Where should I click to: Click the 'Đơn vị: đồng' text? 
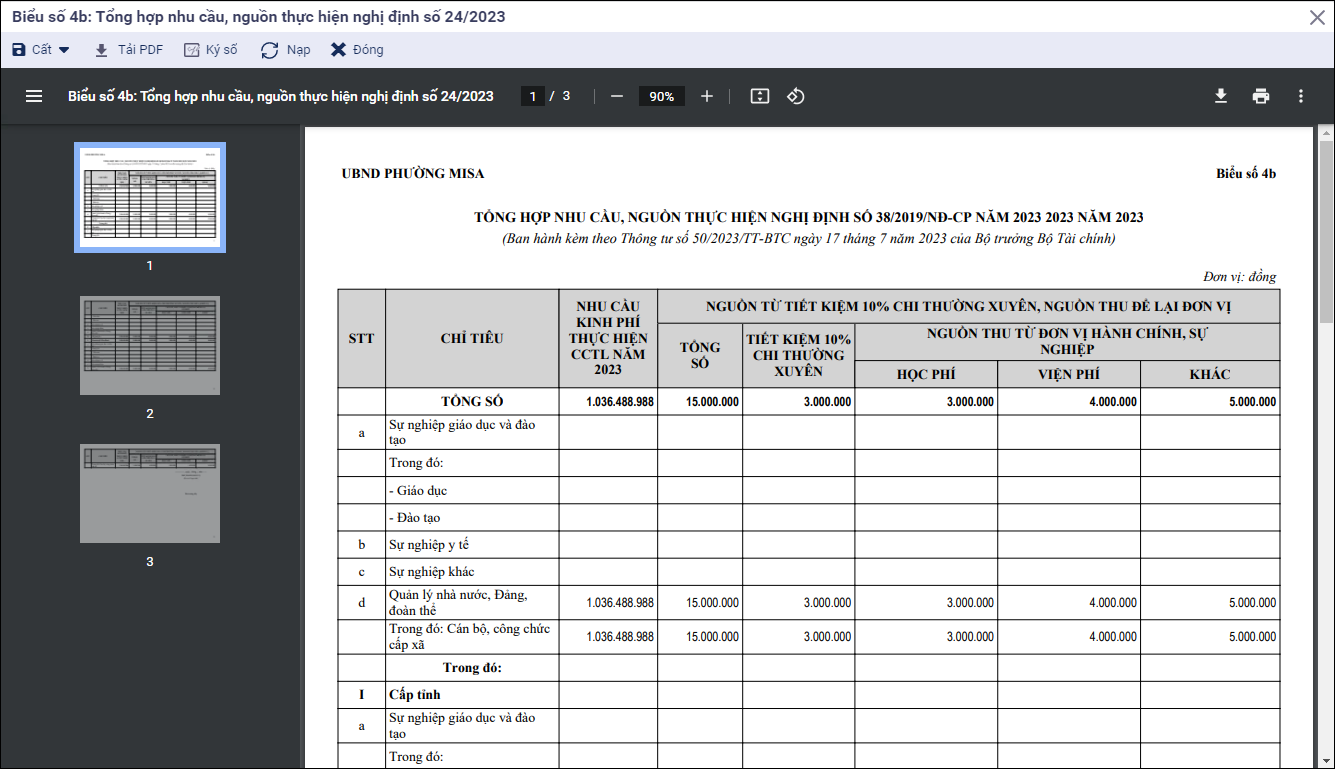[x=1240, y=277]
